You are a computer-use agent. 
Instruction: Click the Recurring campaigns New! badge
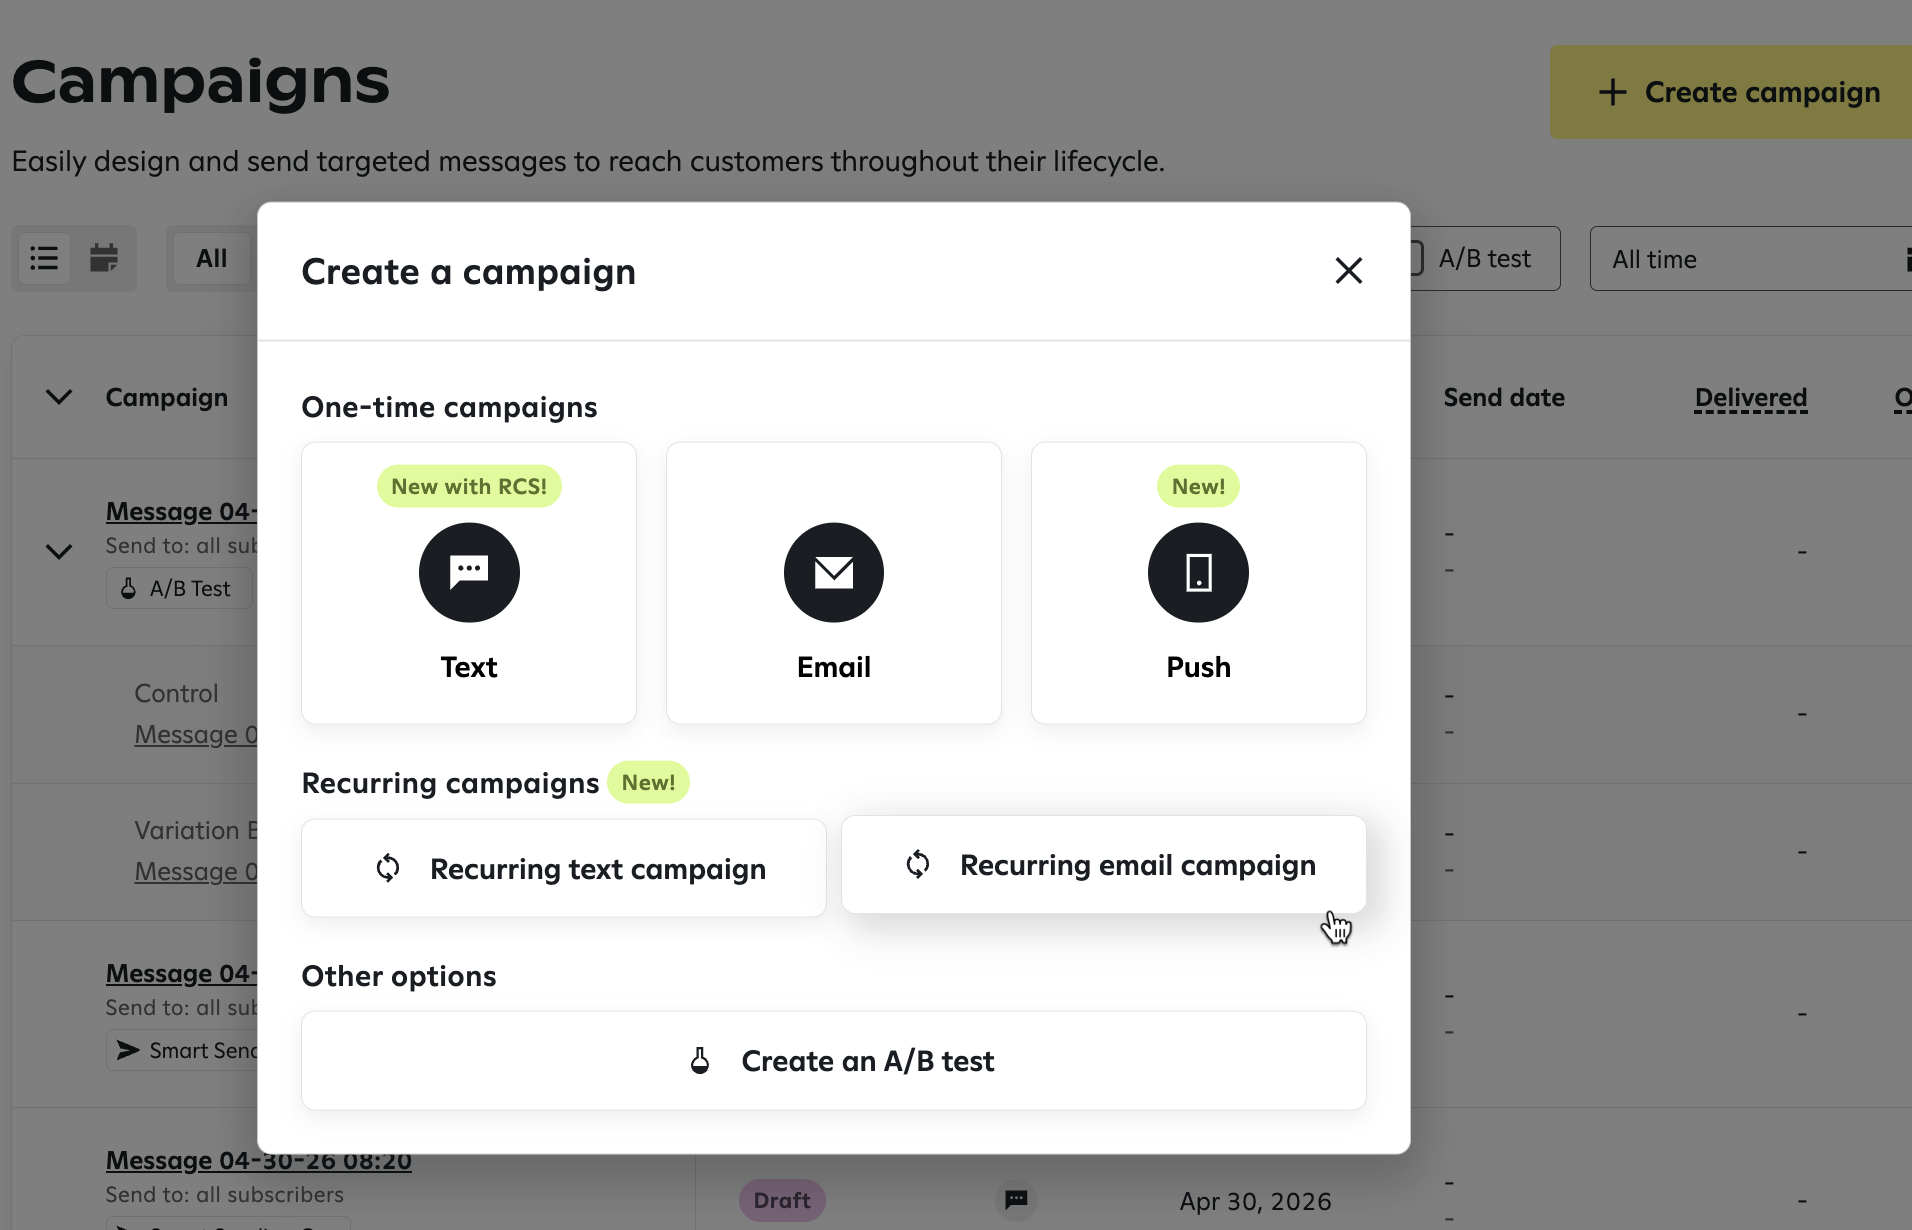[648, 782]
